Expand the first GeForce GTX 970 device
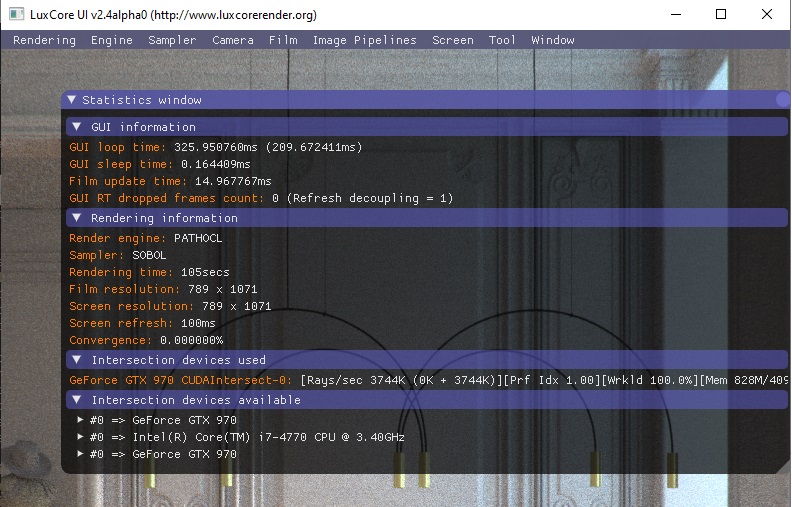The image size is (792, 507). tap(81, 420)
